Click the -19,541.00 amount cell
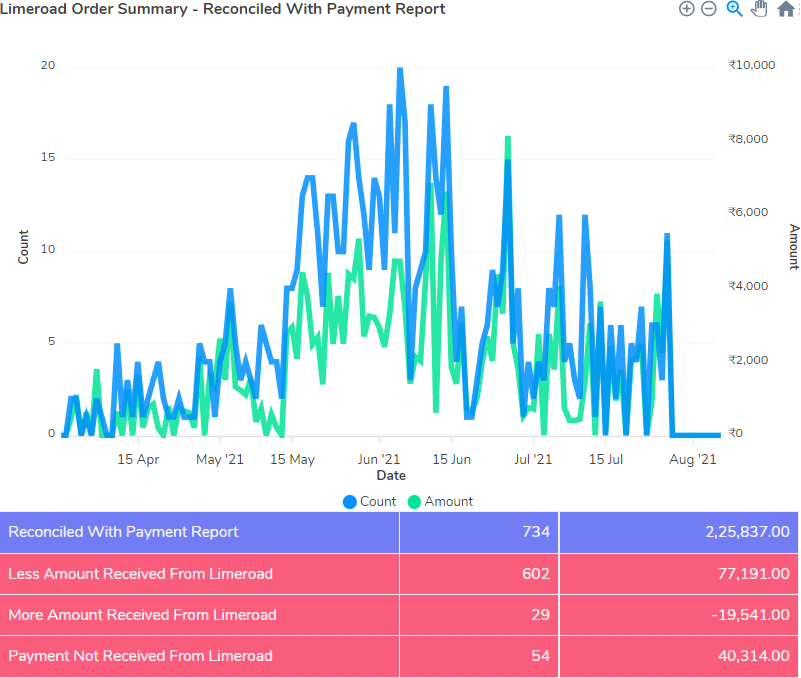The width and height of the screenshot is (801, 678). (679, 615)
